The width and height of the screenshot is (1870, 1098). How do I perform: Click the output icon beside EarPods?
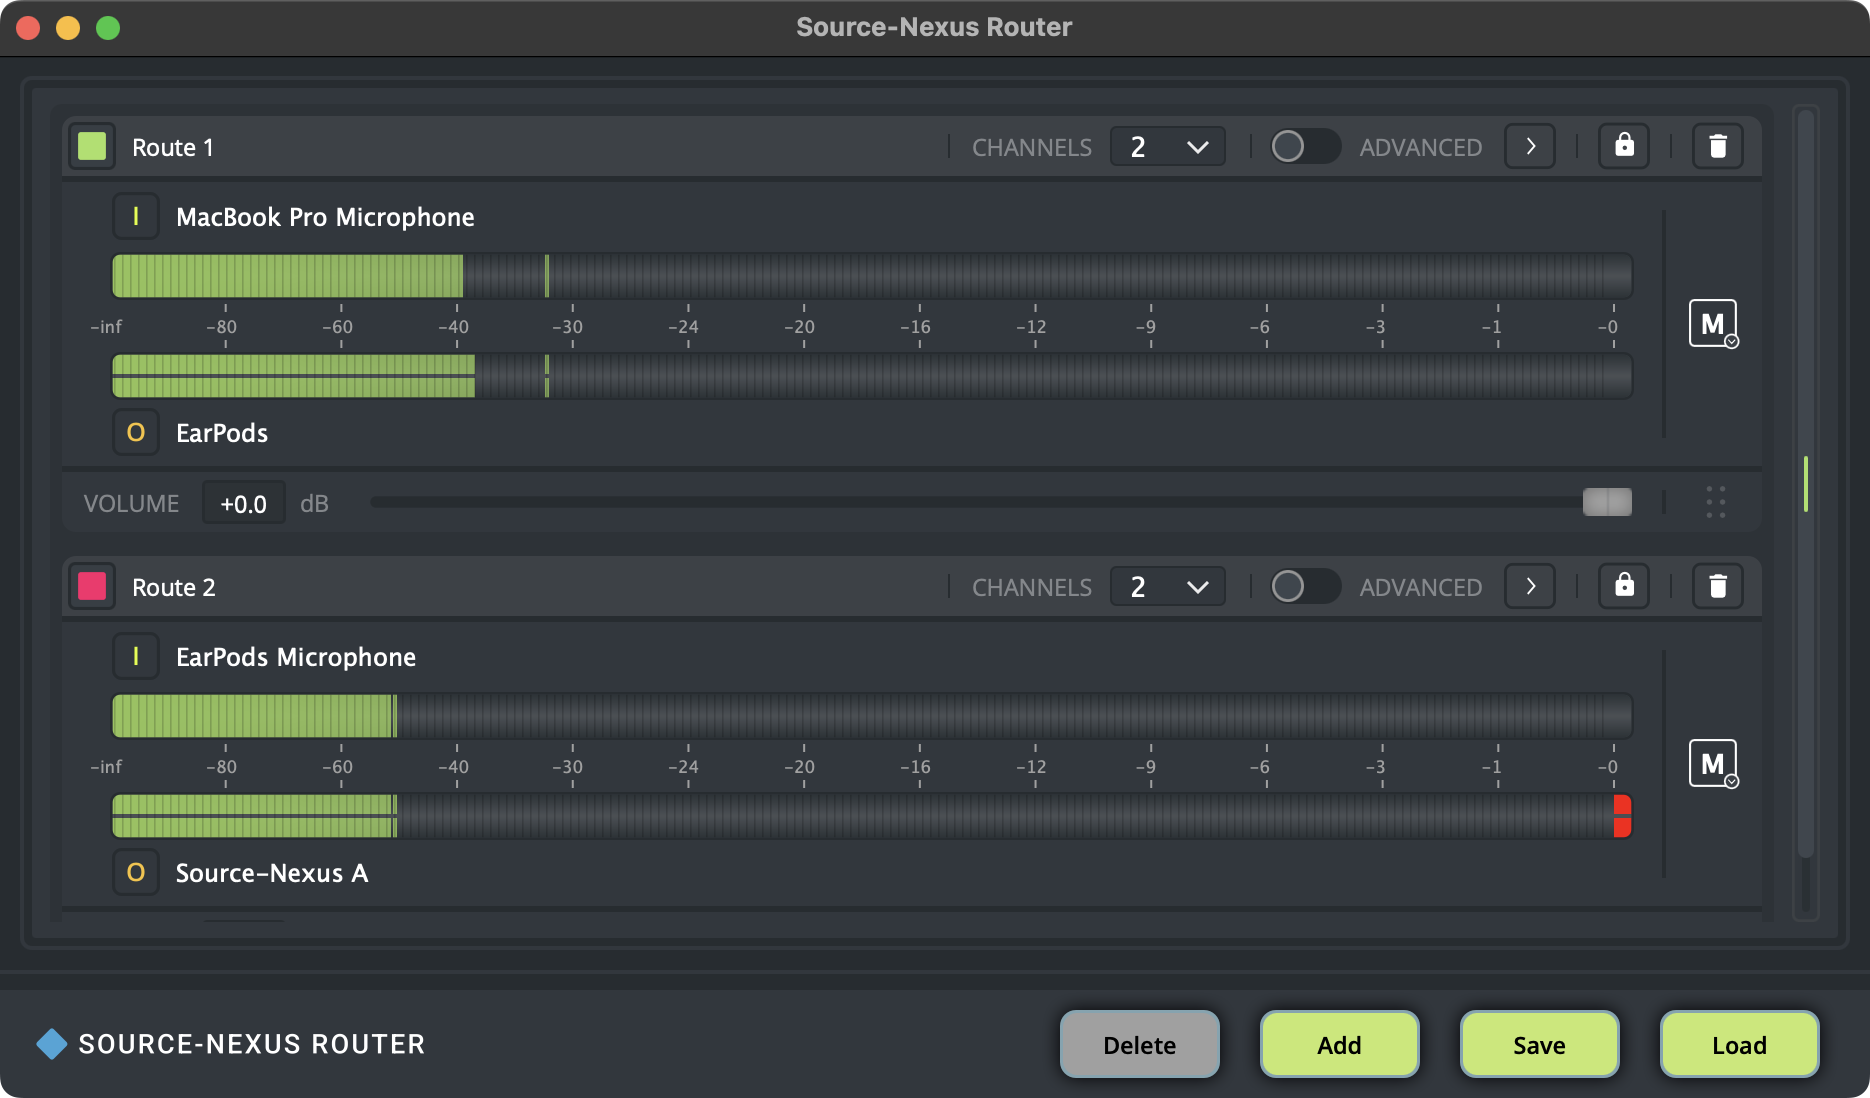tap(136, 432)
